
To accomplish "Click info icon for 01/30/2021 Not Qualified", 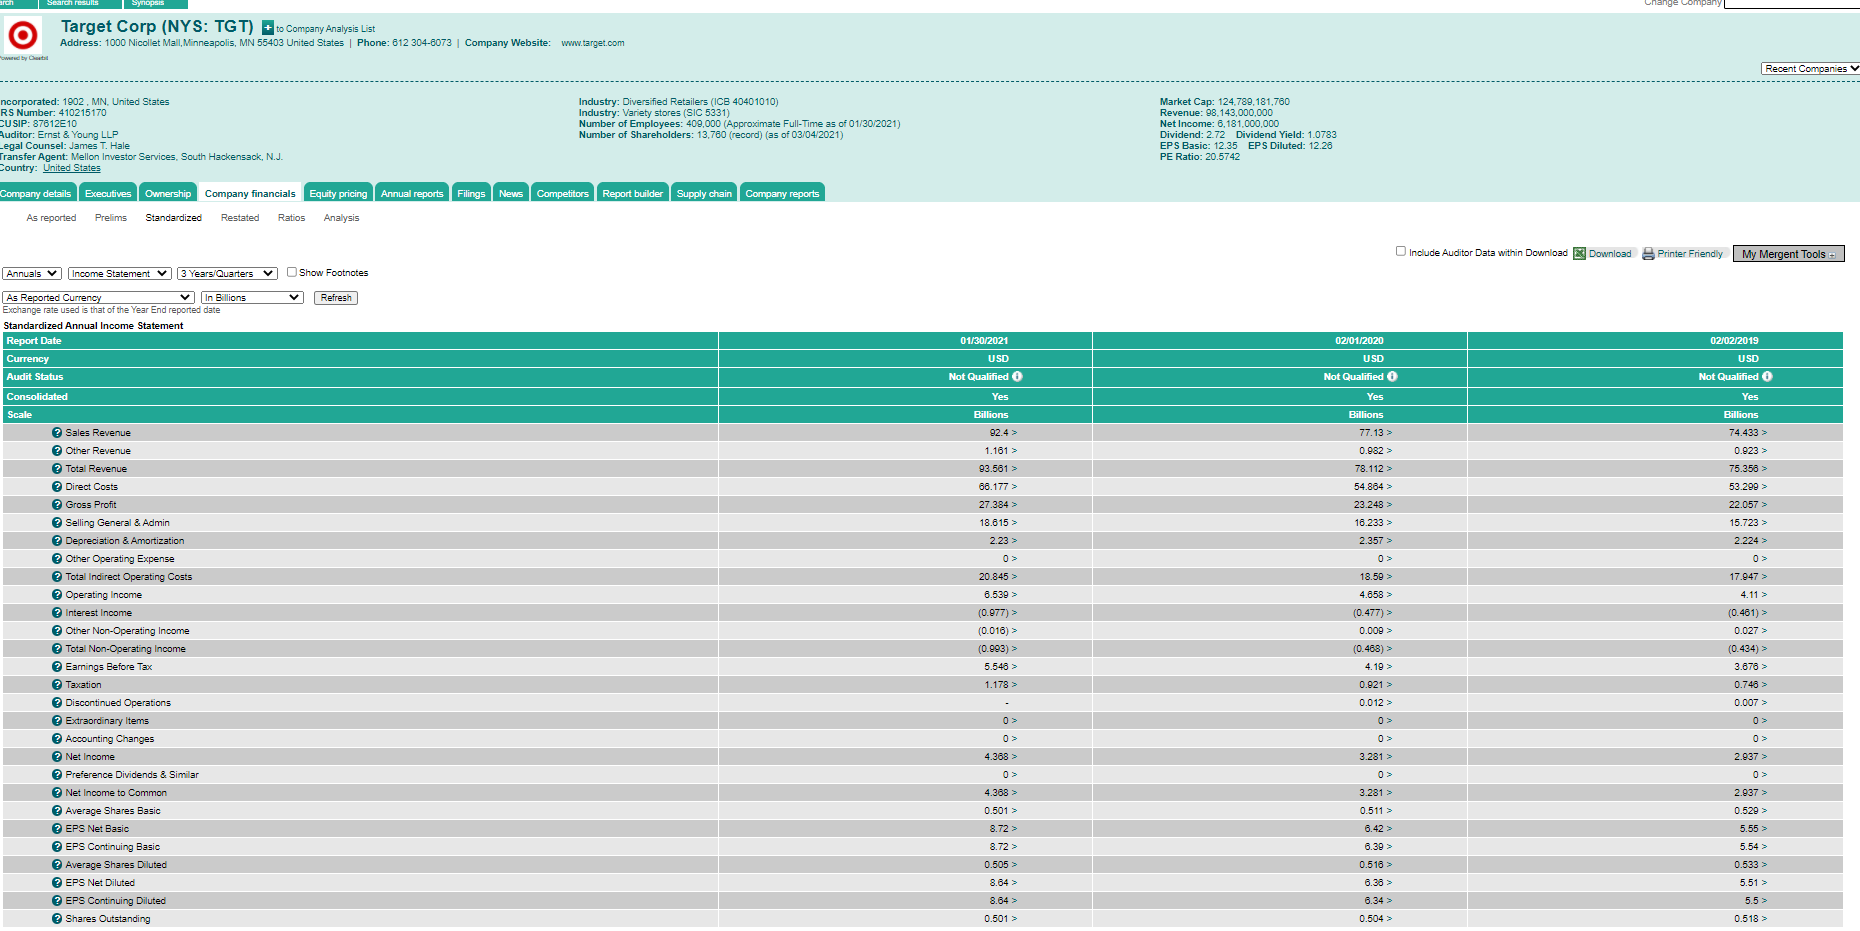I will [x=1017, y=377].
